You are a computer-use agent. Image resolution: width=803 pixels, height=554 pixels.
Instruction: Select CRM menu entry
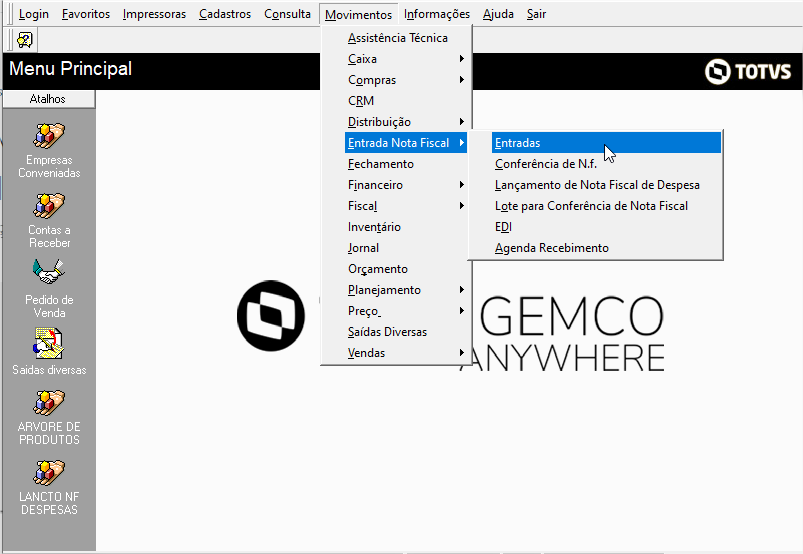tap(406, 101)
